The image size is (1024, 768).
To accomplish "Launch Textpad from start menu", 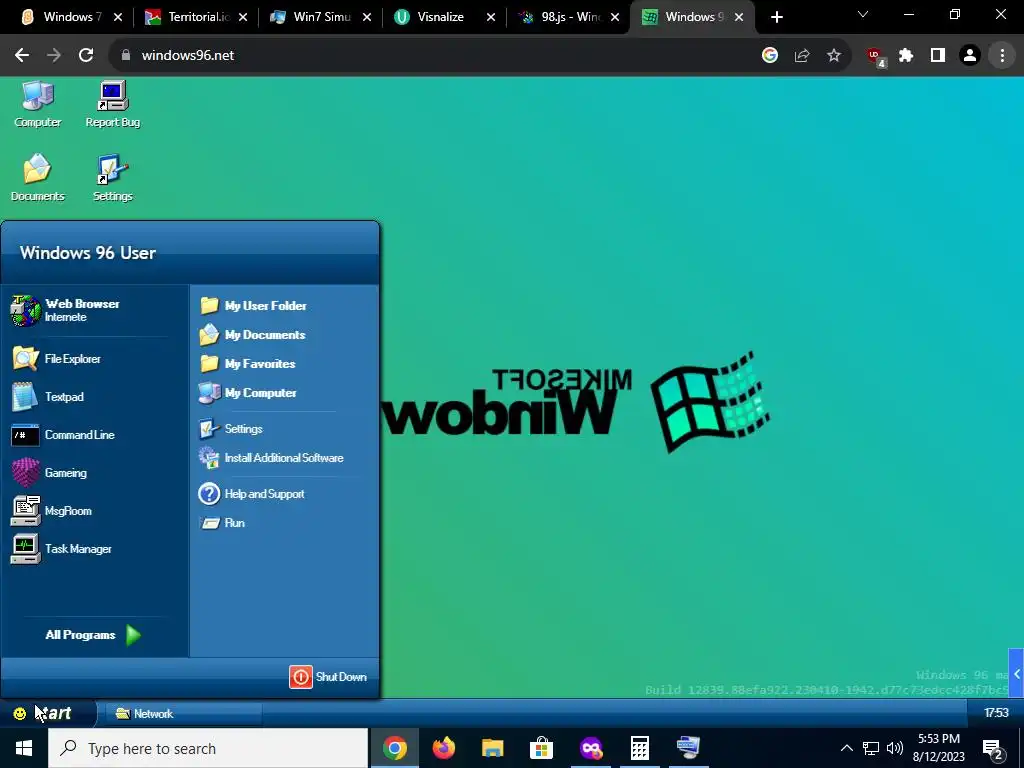I will (x=48, y=396).
